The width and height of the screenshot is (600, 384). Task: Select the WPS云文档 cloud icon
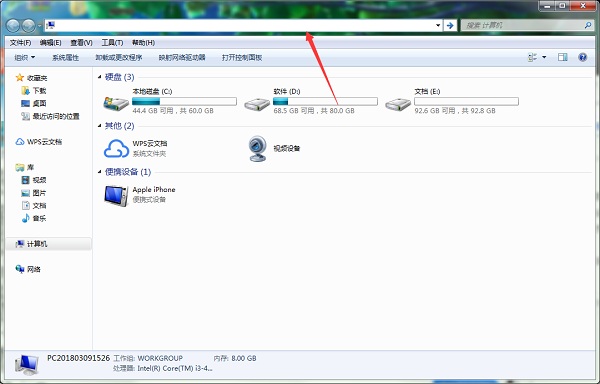tap(116, 148)
